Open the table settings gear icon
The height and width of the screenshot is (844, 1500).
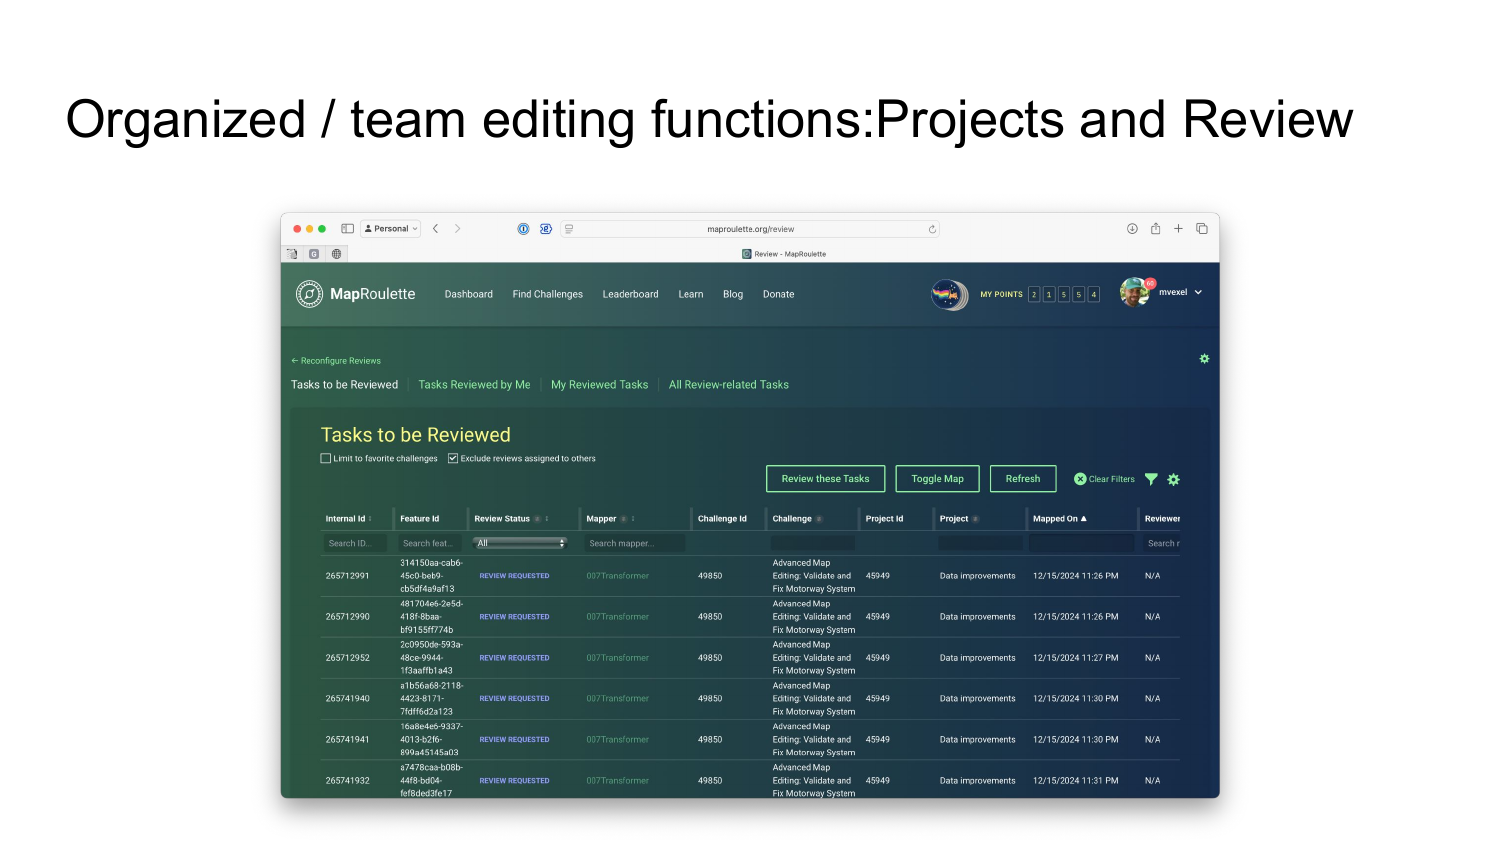(x=1174, y=479)
